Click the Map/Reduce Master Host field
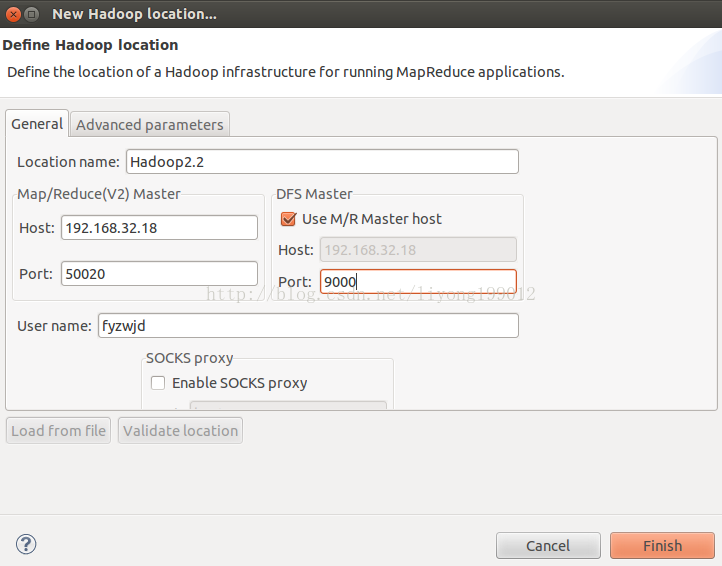This screenshot has width=722, height=566. pos(159,228)
